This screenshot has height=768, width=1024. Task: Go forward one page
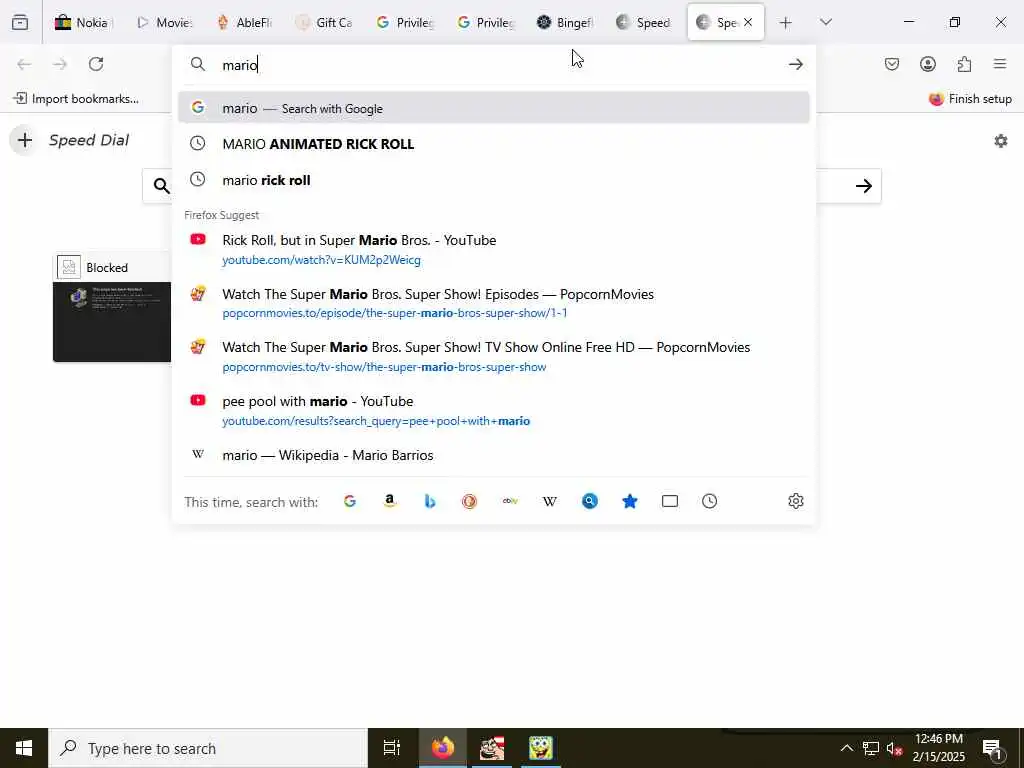(x=60, y=64)
